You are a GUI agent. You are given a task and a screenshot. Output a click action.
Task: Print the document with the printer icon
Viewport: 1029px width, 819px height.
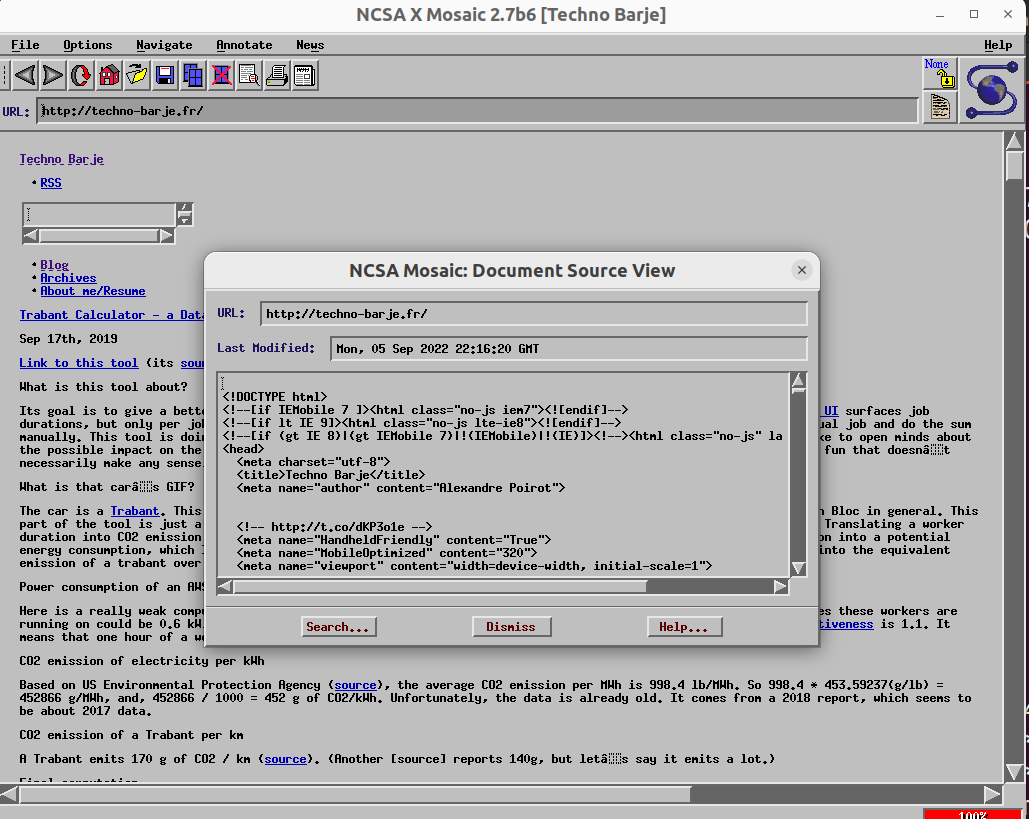(278, 75)
